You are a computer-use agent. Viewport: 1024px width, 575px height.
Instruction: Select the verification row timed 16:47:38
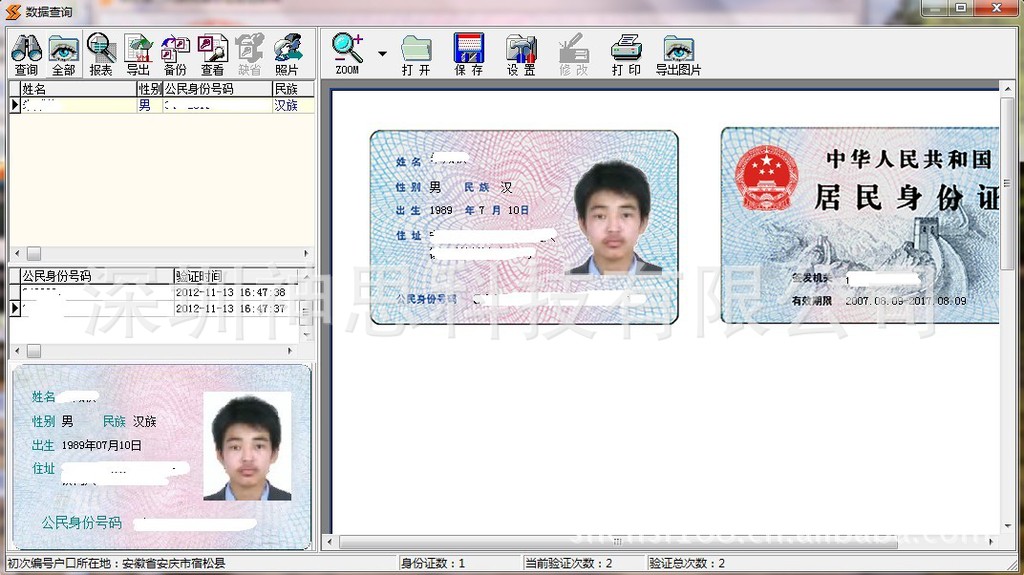pyautogui.click(x=160, y=293)
